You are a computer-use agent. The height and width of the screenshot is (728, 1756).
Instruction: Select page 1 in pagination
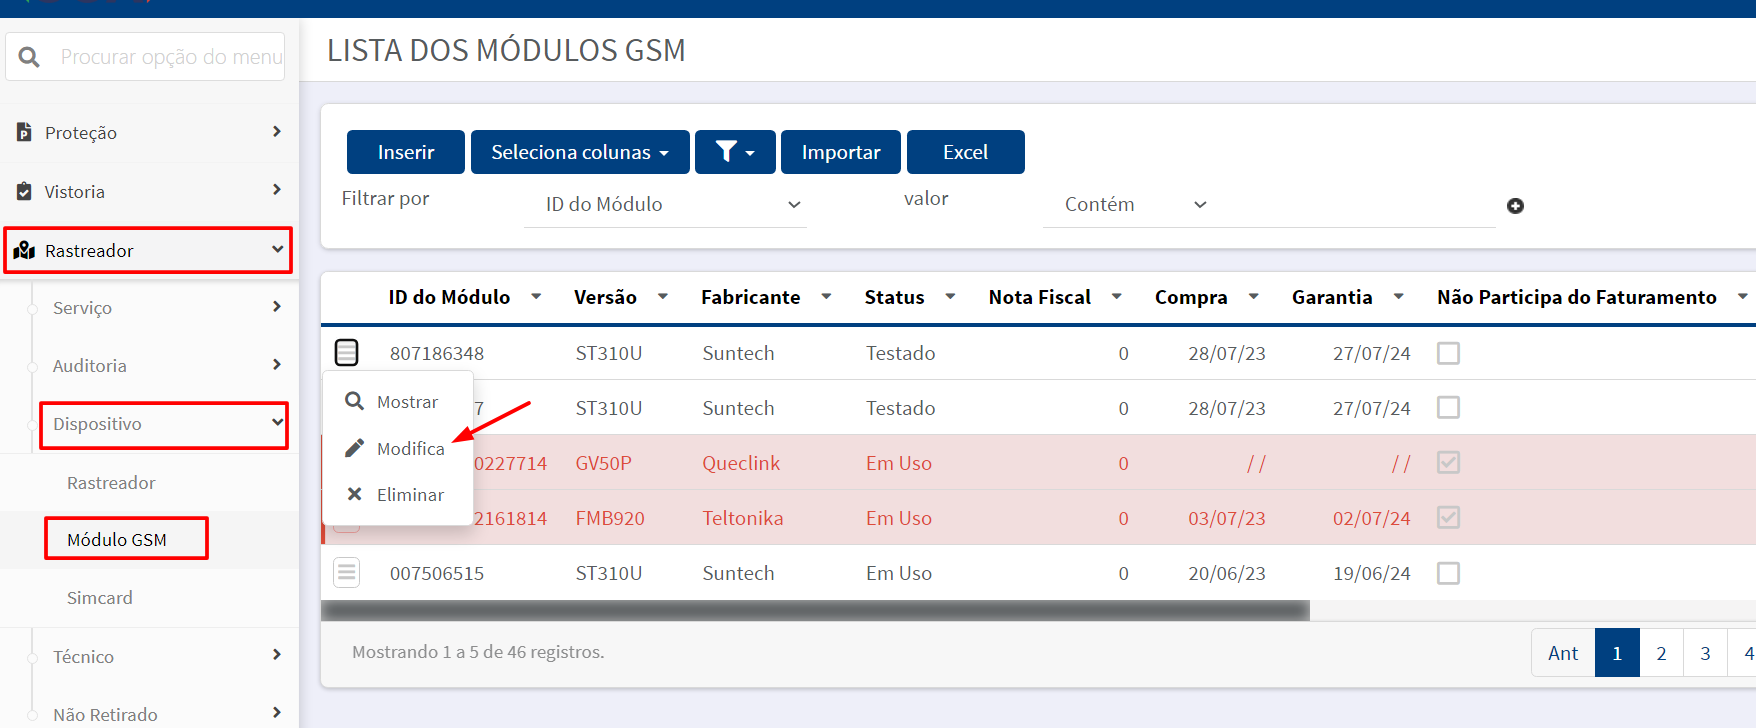tap(1617, 653)
